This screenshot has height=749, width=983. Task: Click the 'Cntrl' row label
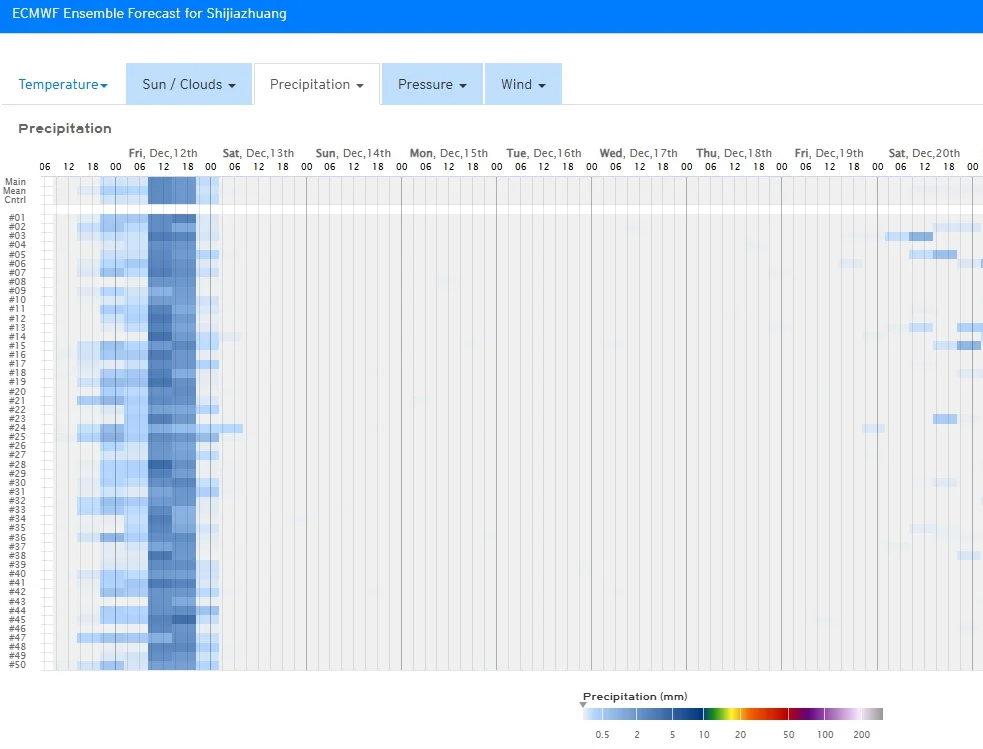(15, 200)
